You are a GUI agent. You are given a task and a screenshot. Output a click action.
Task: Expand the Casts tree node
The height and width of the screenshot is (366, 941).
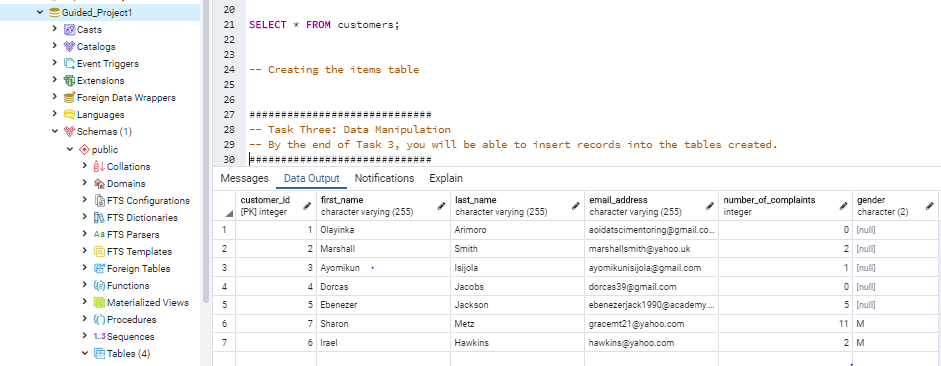click(x=55, y=29)
